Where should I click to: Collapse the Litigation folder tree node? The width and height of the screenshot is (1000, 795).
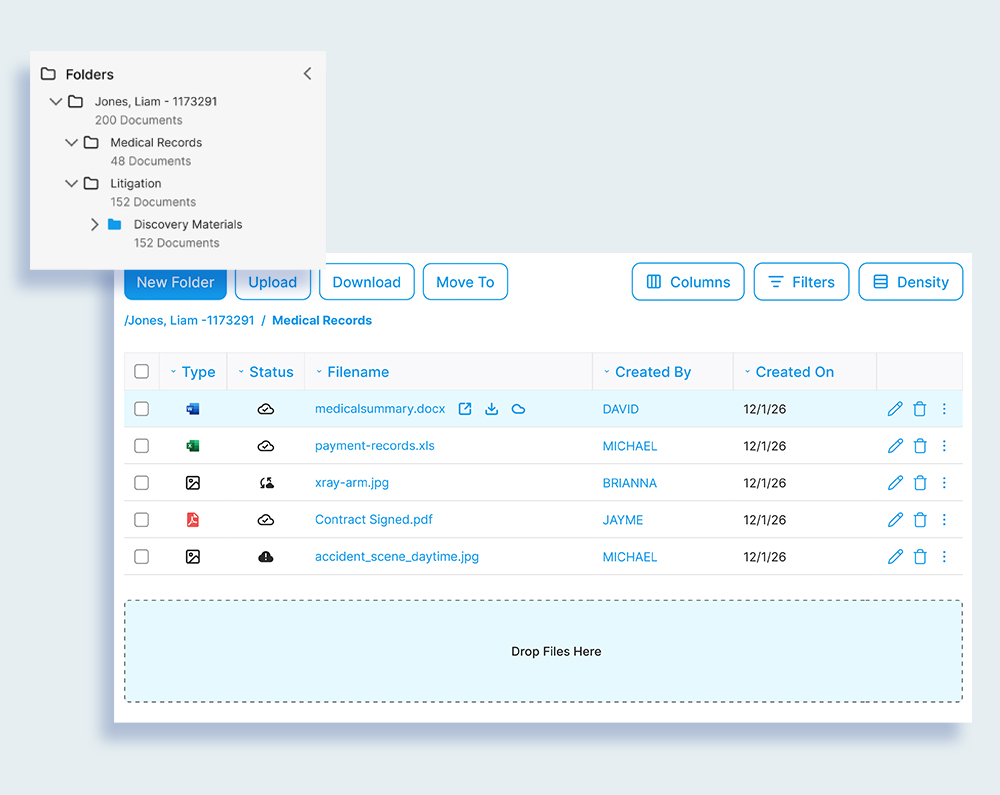coord(71,184)
